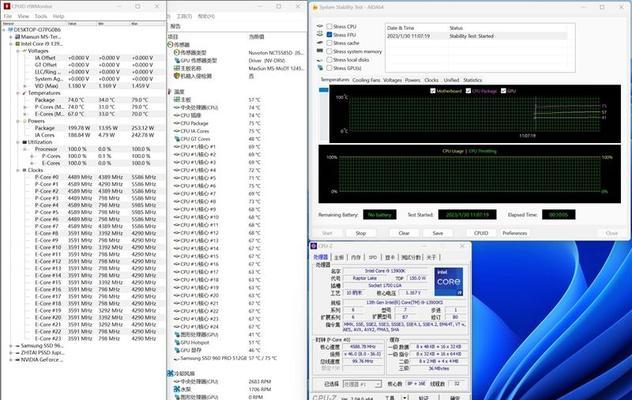632x400 pixels.
Task: Collapse the Voltages node in HWMonitor
Action: 18,51
